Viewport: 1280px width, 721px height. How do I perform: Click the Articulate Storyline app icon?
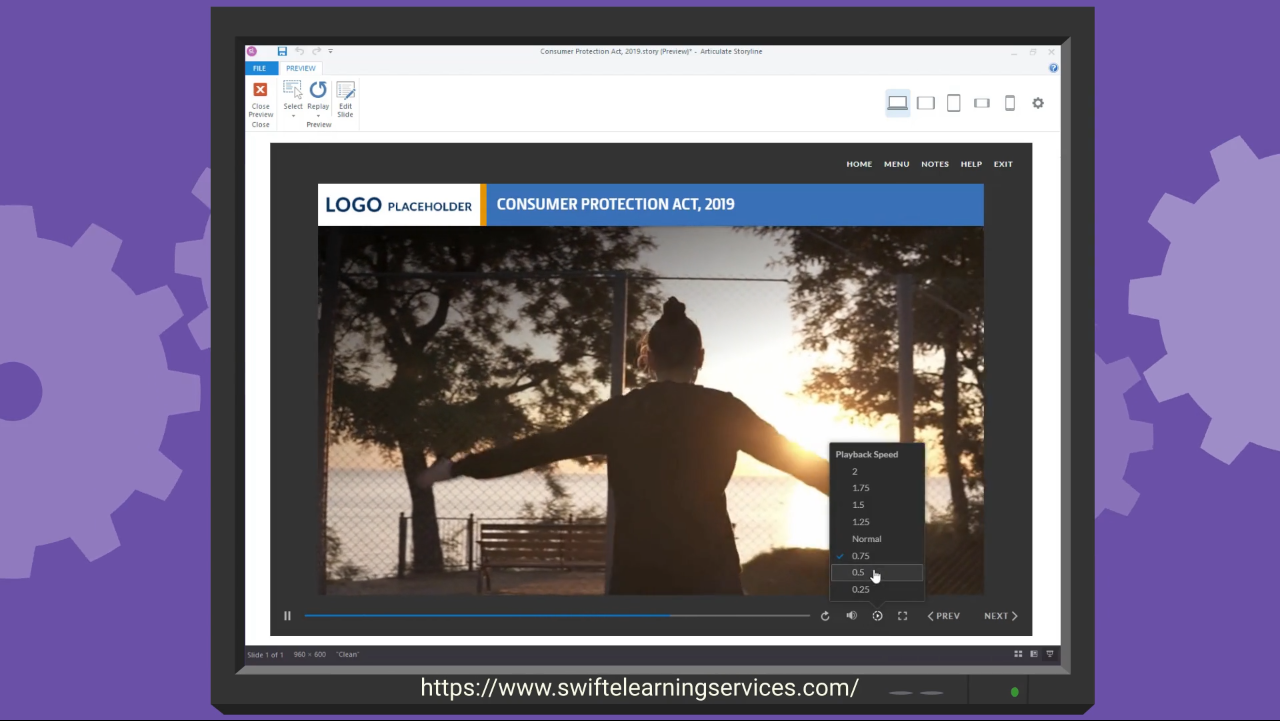coord(252,51)
